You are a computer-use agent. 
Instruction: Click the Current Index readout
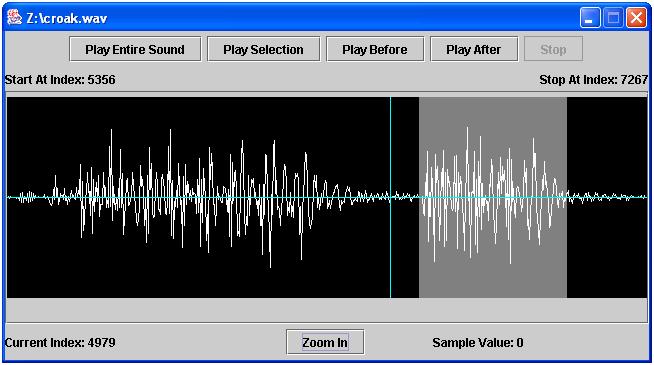click(60, 343)
